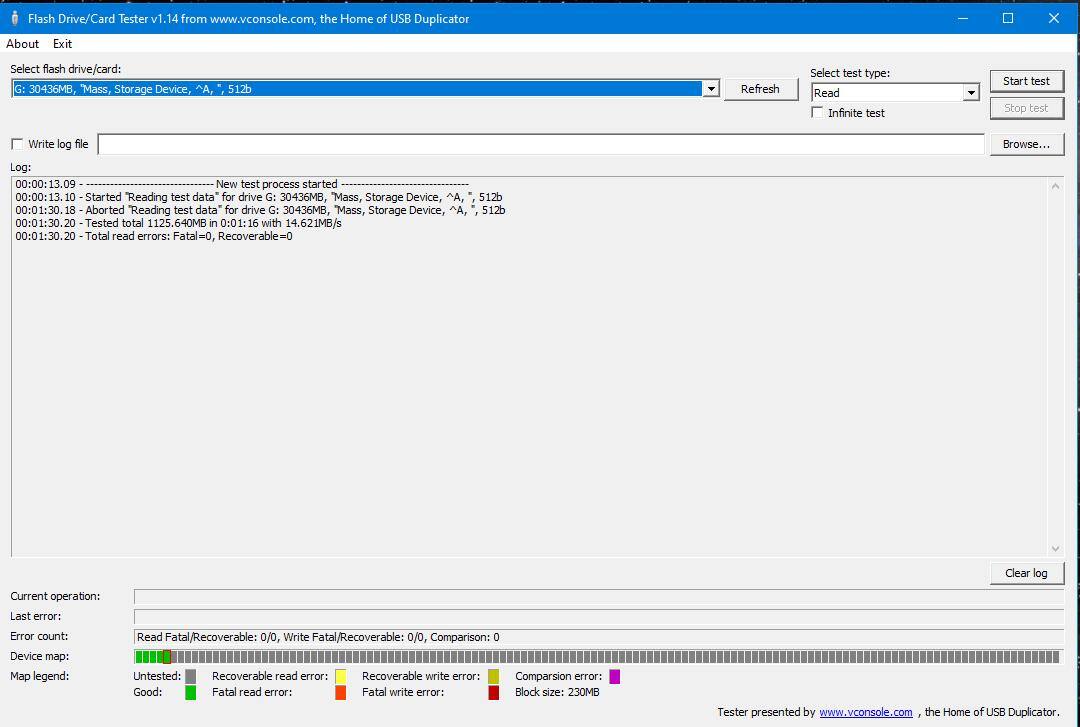Open the About menu

tap(22, 44)
